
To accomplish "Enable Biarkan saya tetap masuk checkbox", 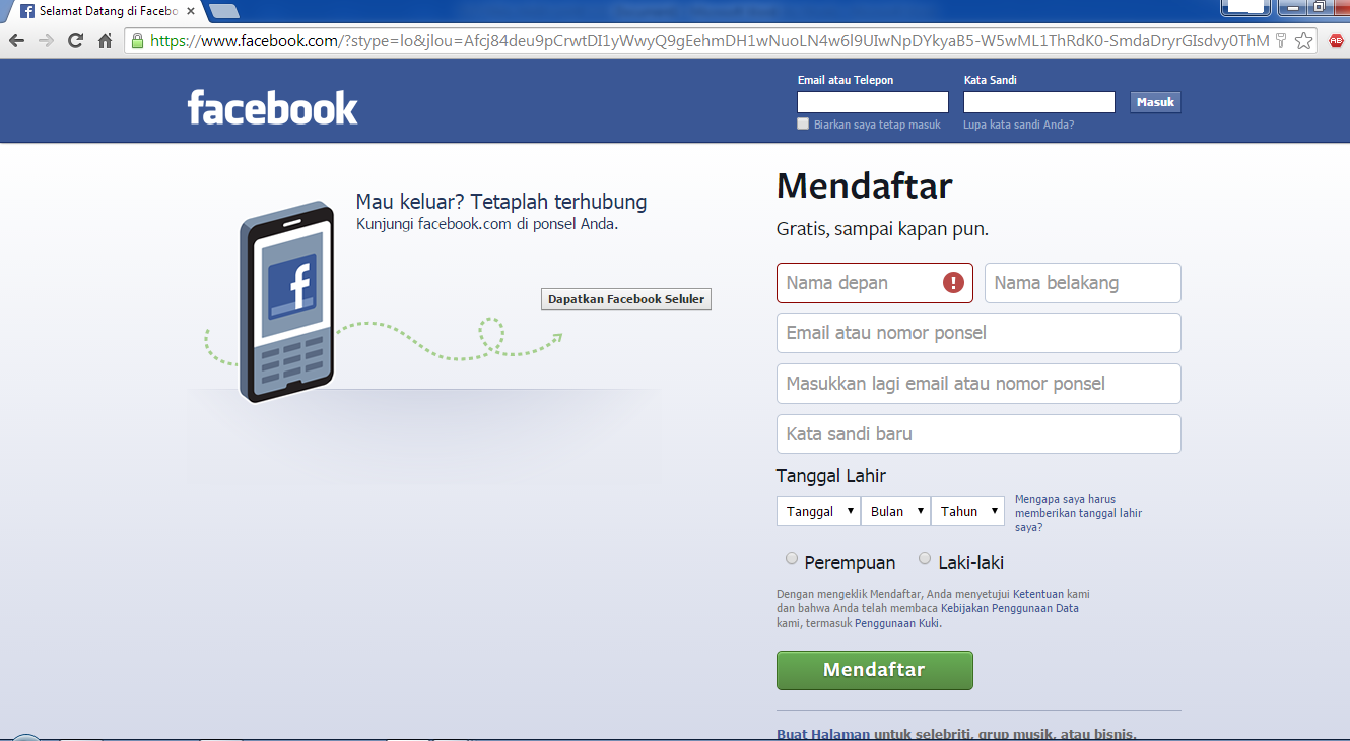I will [x=802, y=123].
